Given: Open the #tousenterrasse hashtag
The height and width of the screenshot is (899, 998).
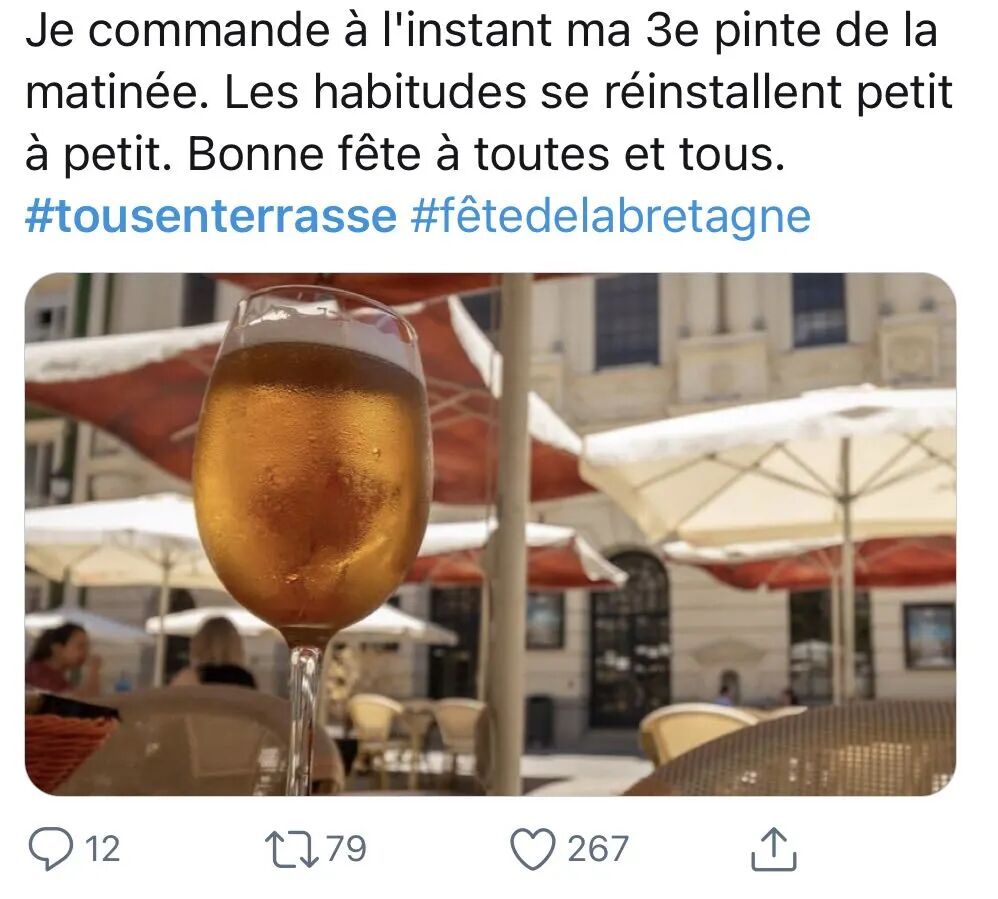Looking at the screenshot, I should pyautogui.click(x=211, y=216).
